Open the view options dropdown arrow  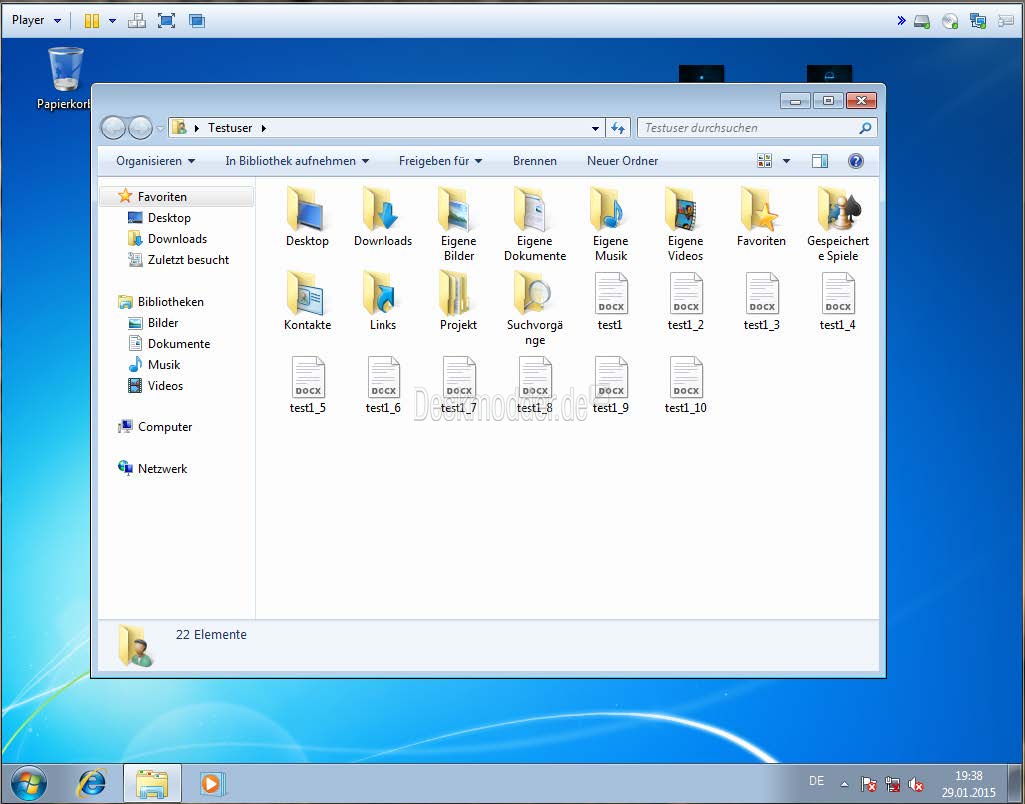click(x=786, y=161)
